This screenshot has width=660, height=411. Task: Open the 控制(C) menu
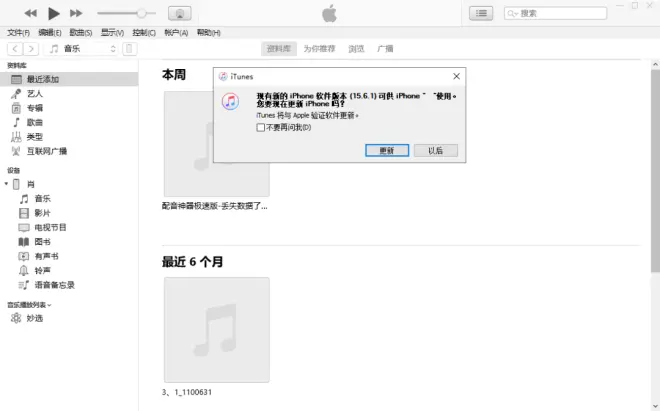coord(144,32)
